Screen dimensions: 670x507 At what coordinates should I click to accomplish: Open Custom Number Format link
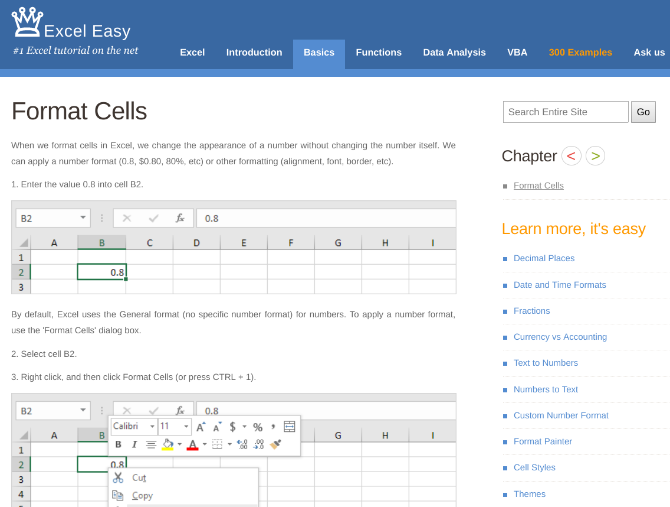point(561,415)
